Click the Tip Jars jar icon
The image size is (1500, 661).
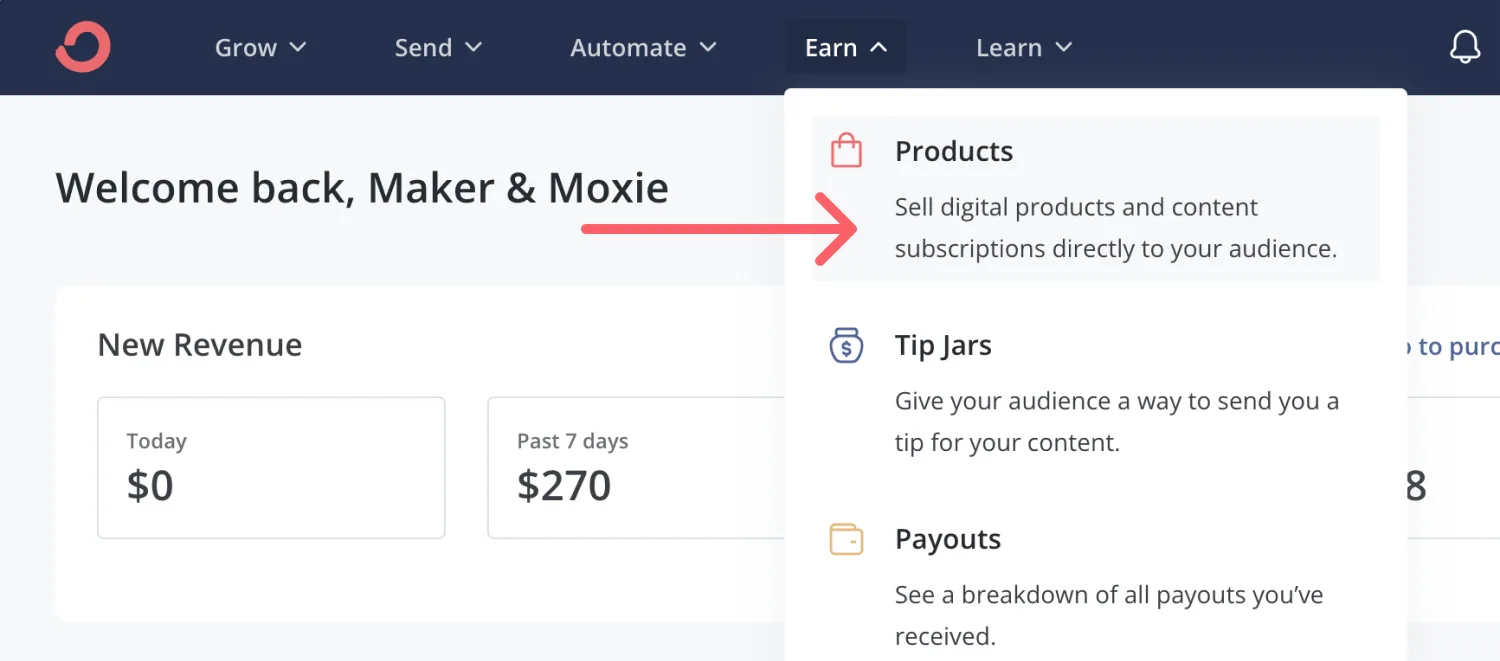click(846, 346)
